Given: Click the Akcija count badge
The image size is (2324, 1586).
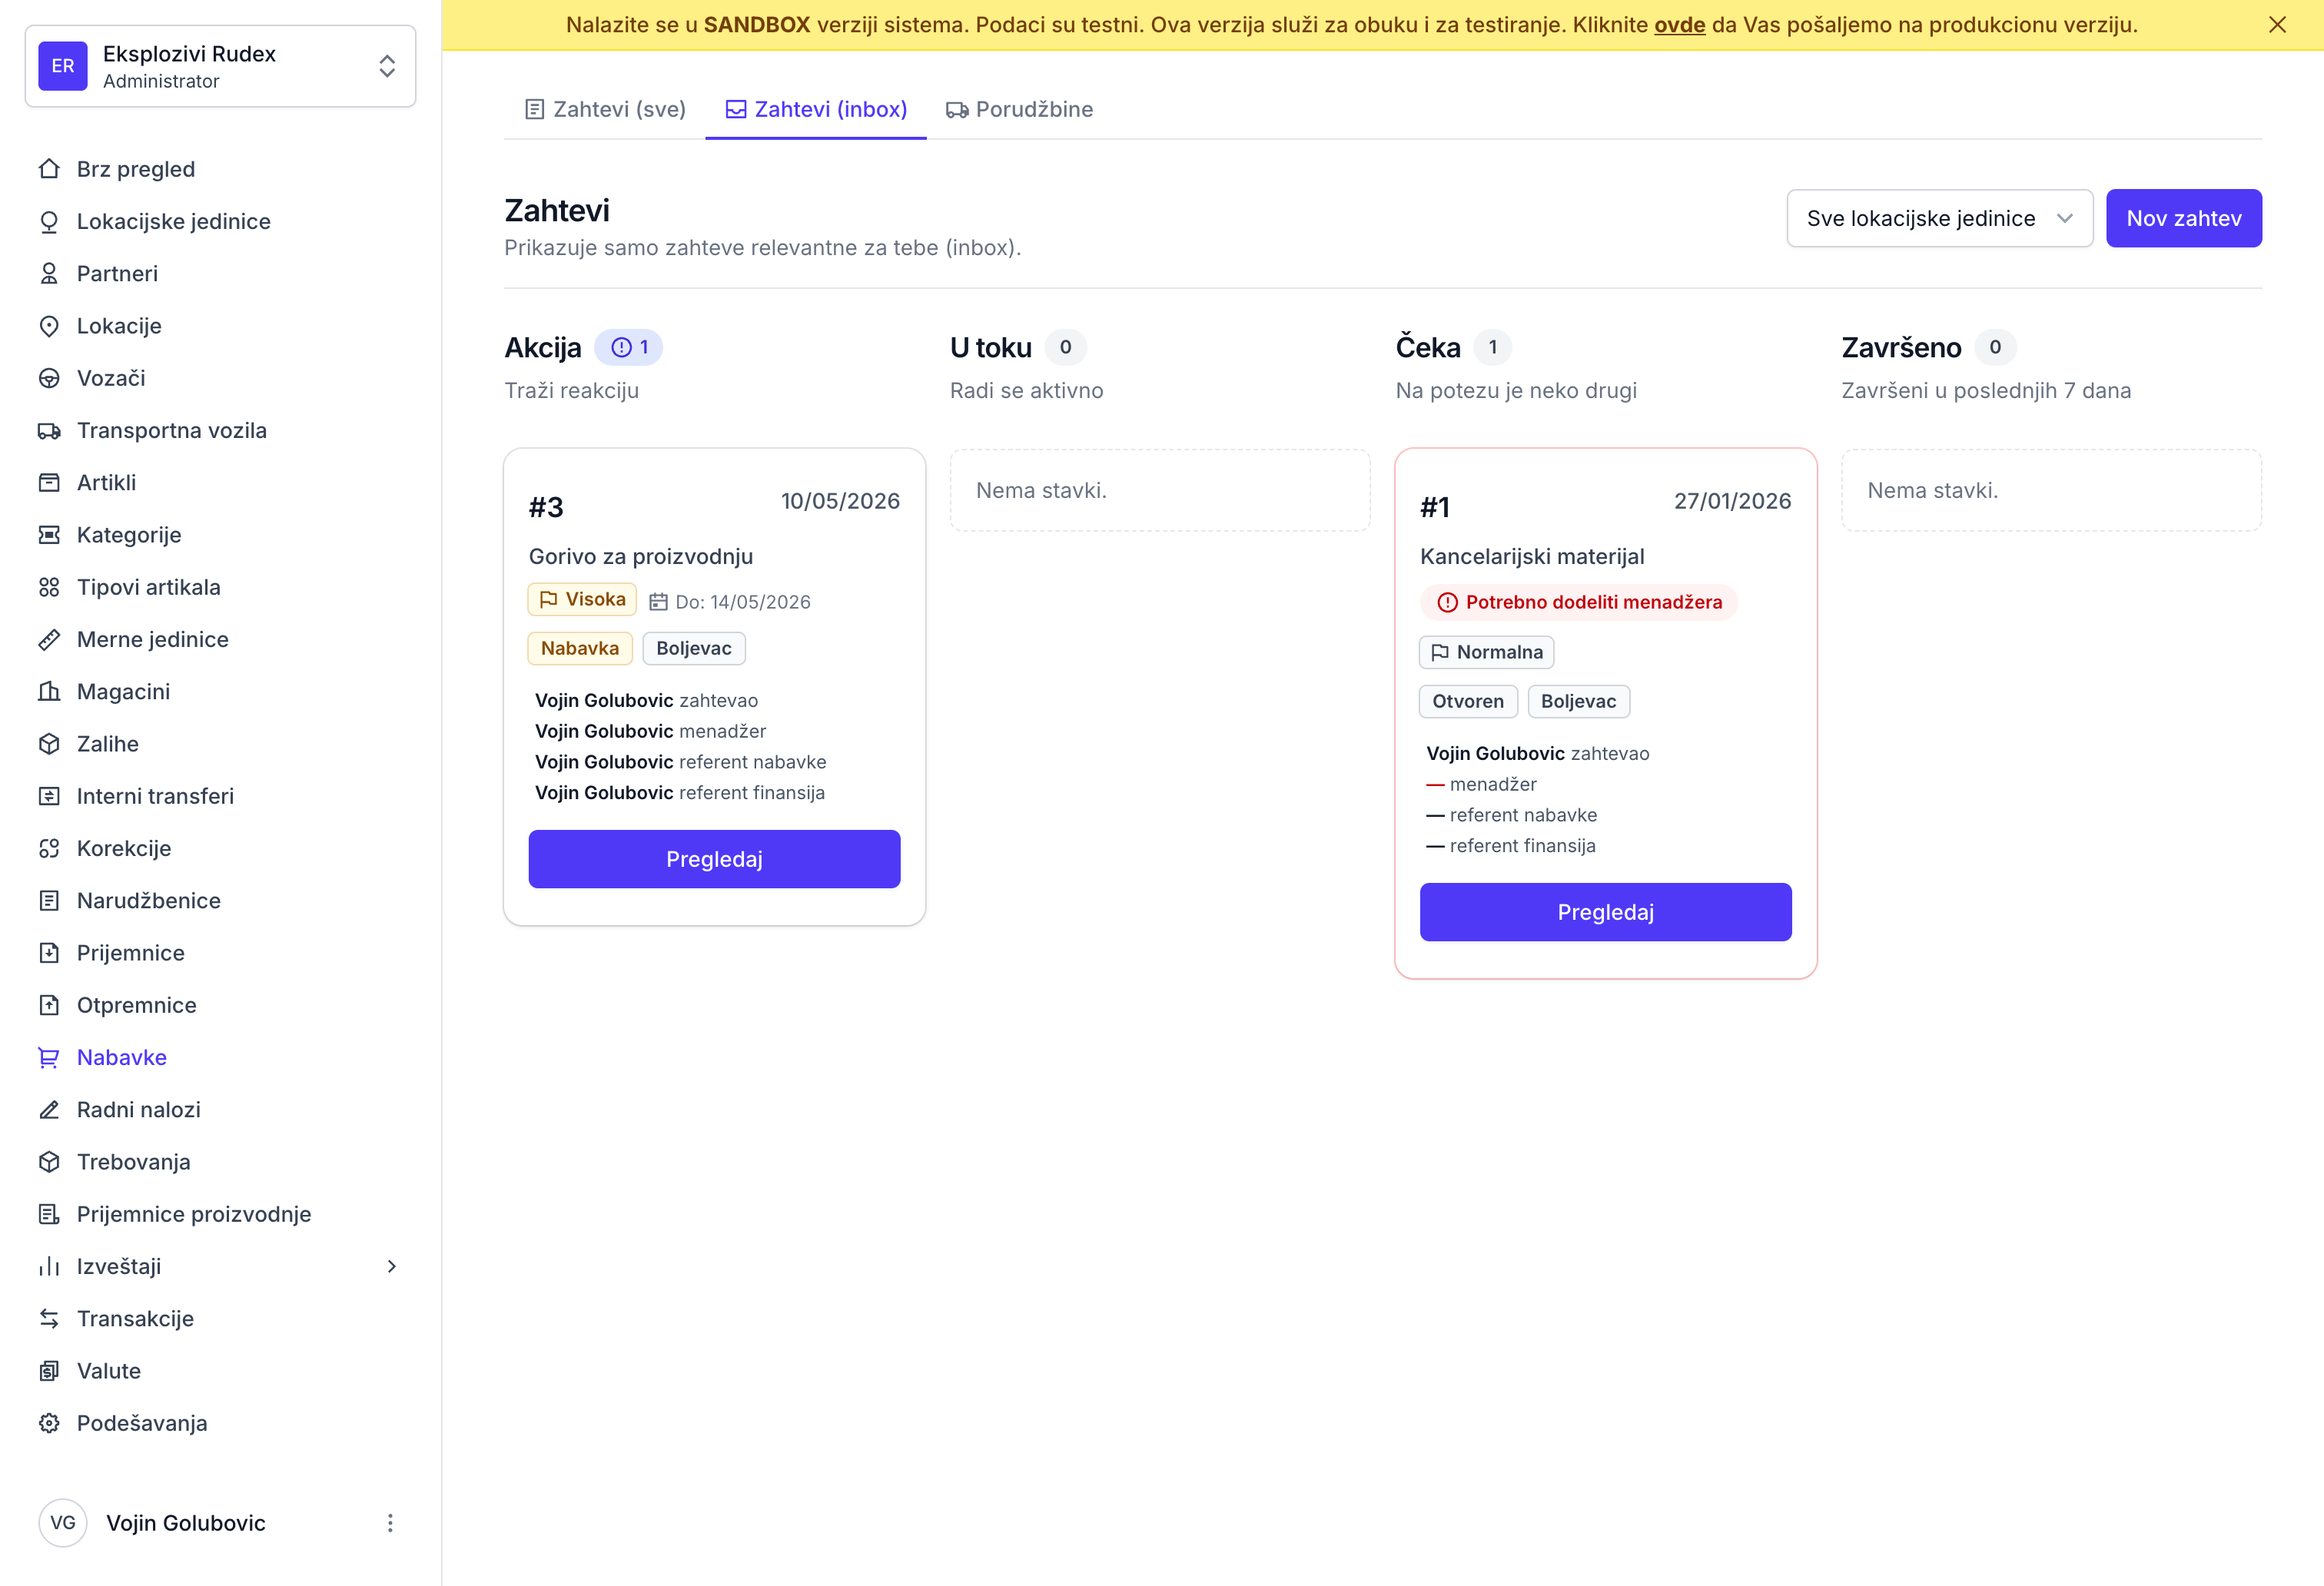Looking at the screenshot, I should tap(629, 347).
